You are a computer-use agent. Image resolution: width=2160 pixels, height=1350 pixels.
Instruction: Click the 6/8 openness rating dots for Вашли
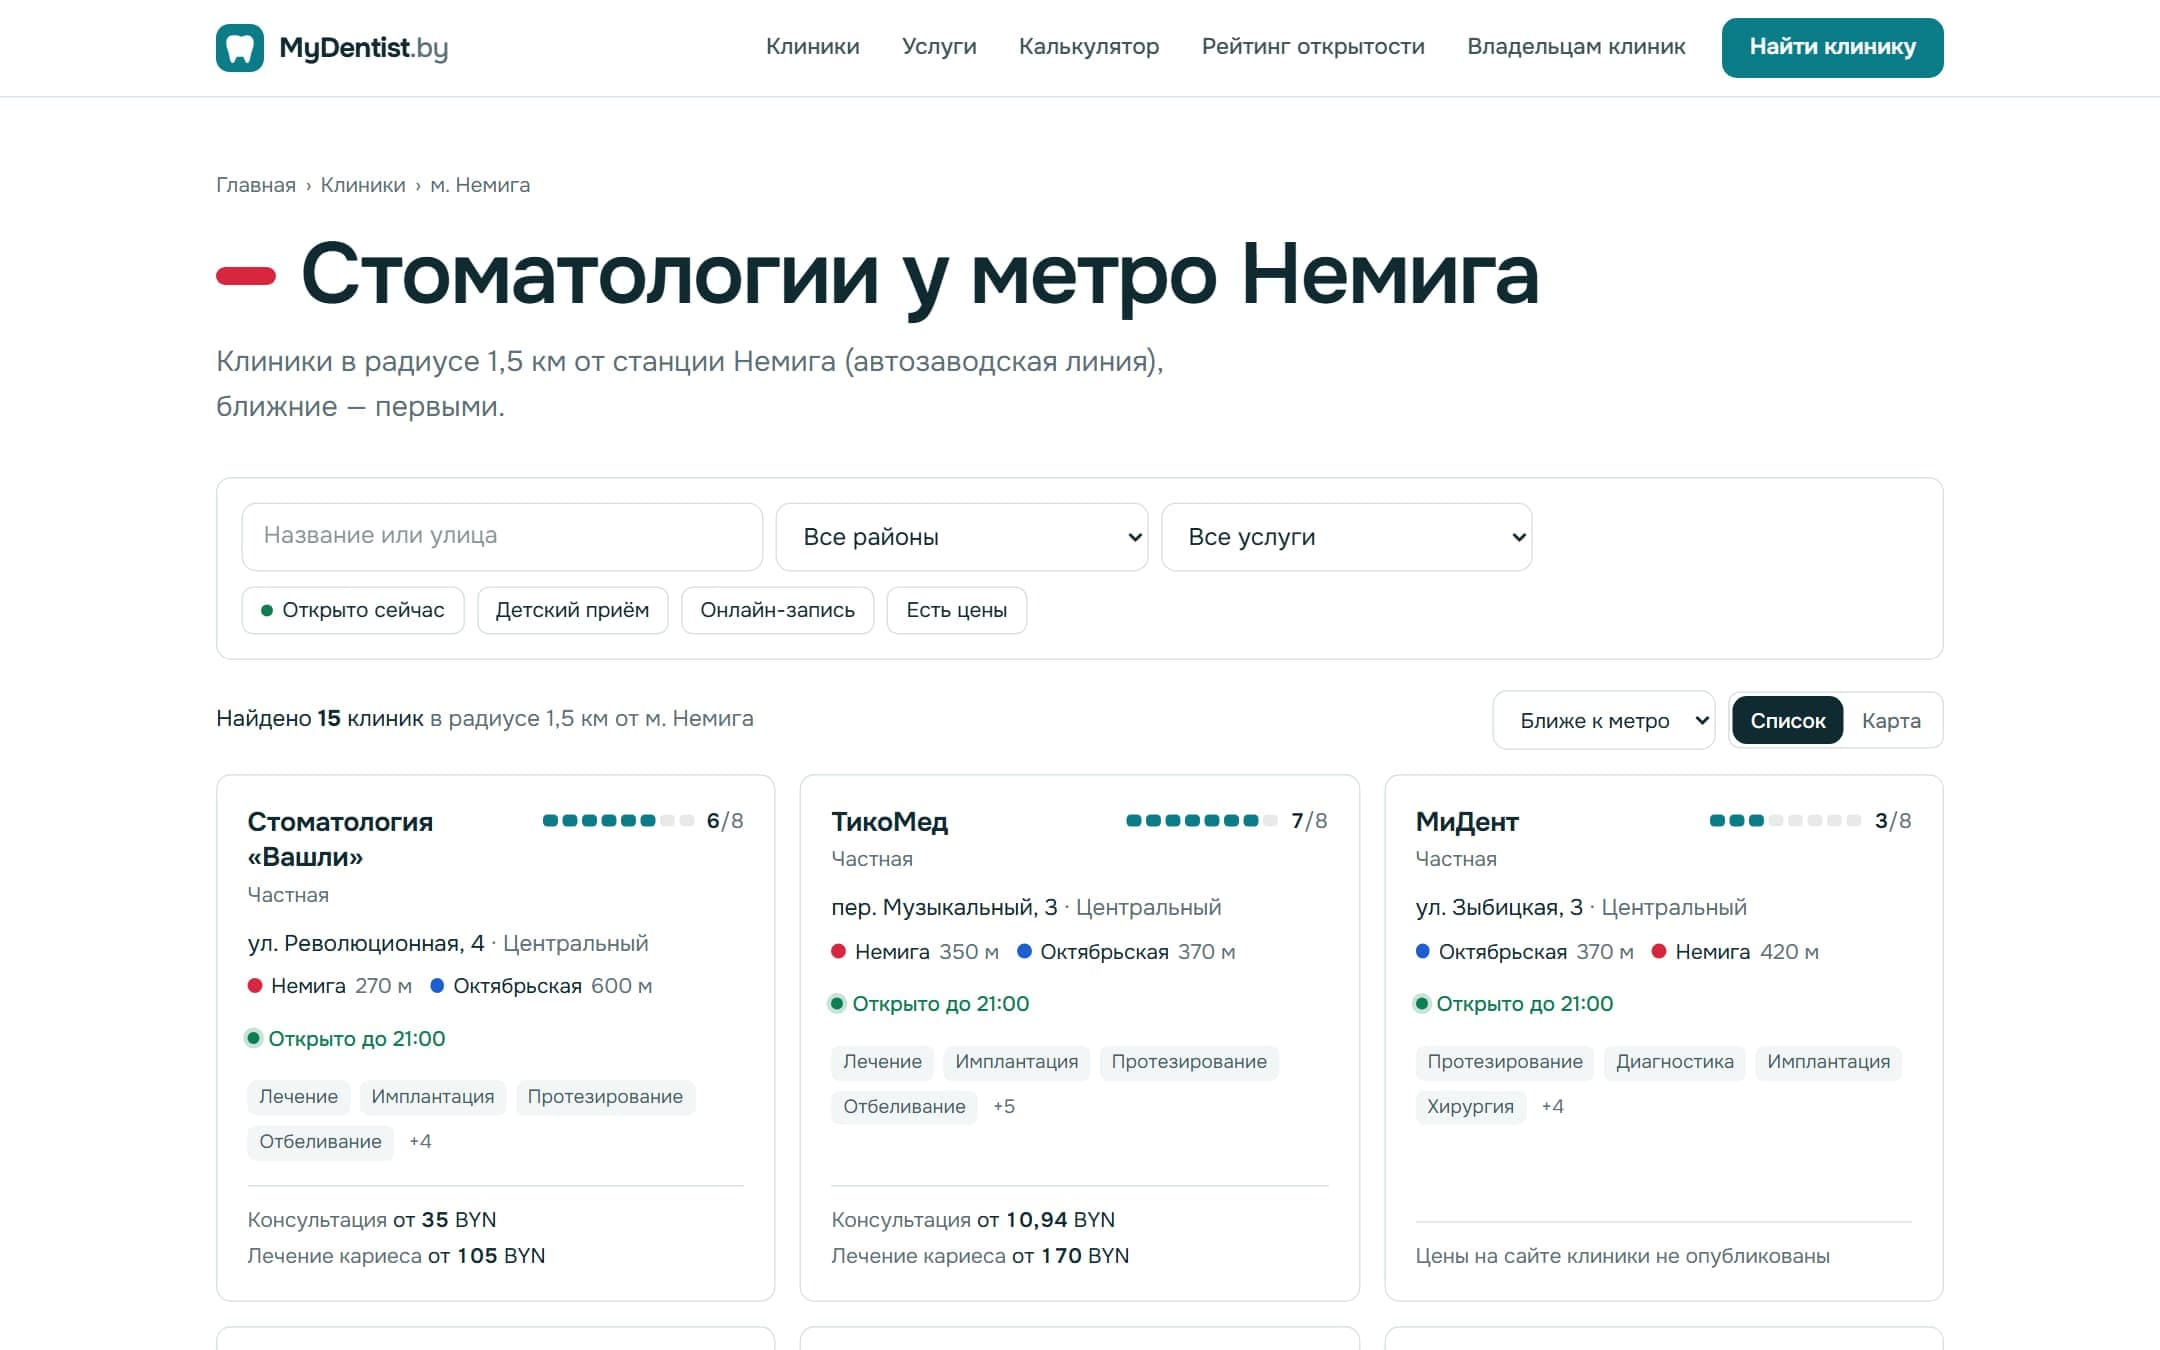click(618, 821)
